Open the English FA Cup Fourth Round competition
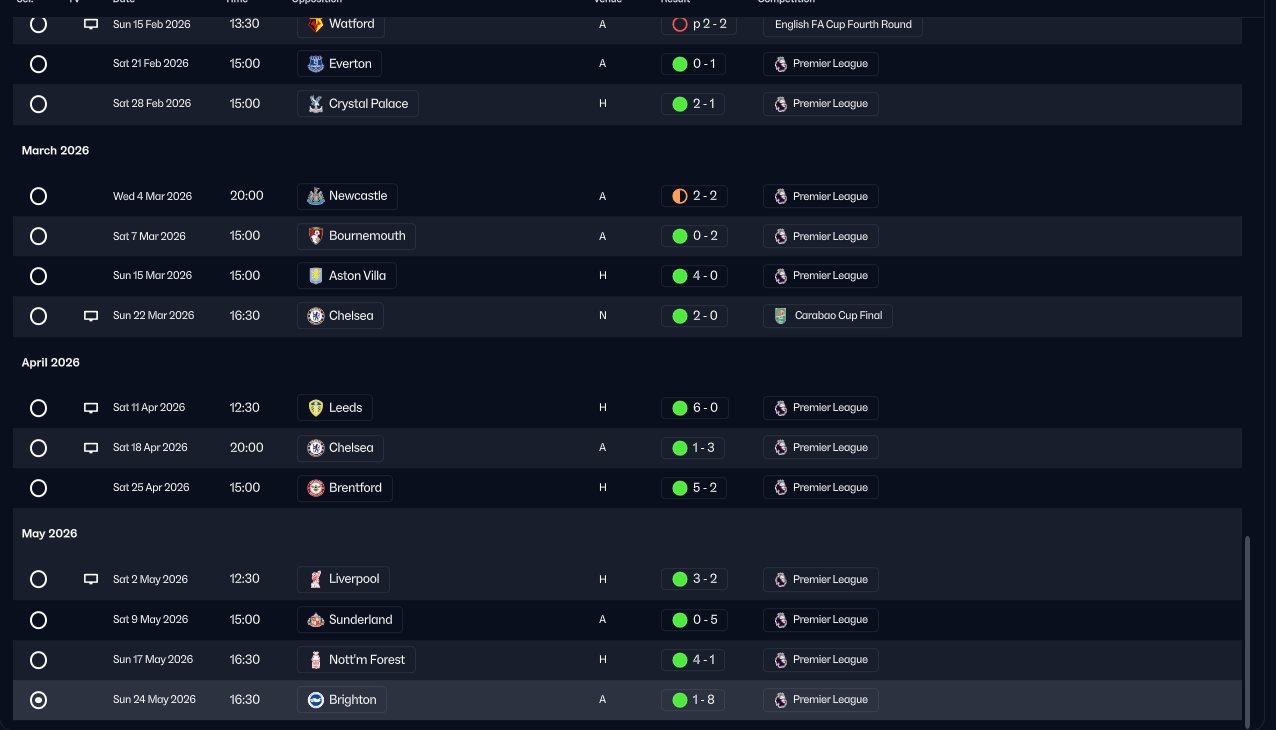The image size is (1276, 730). [842, 24]
